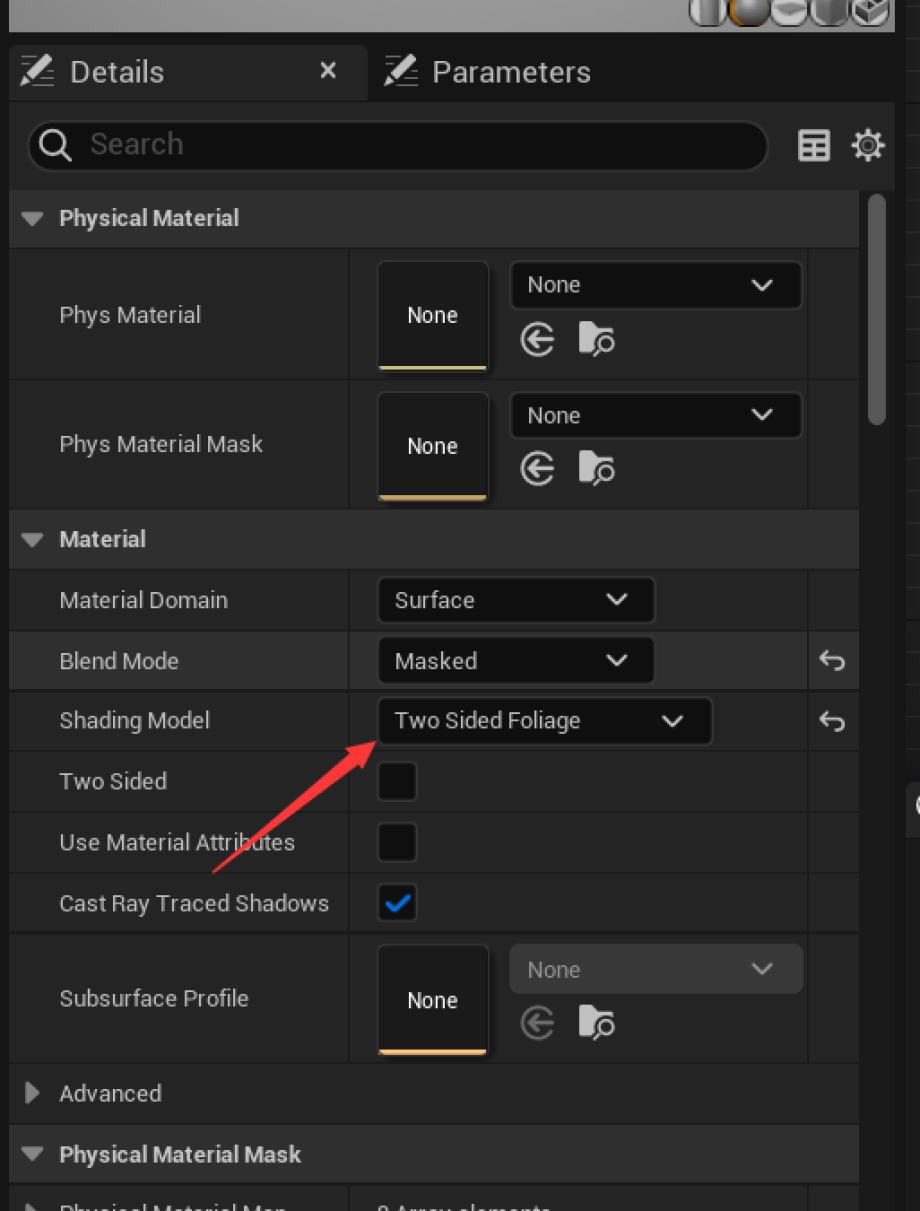Expand the Advanced section

[x=33, y=1093]
